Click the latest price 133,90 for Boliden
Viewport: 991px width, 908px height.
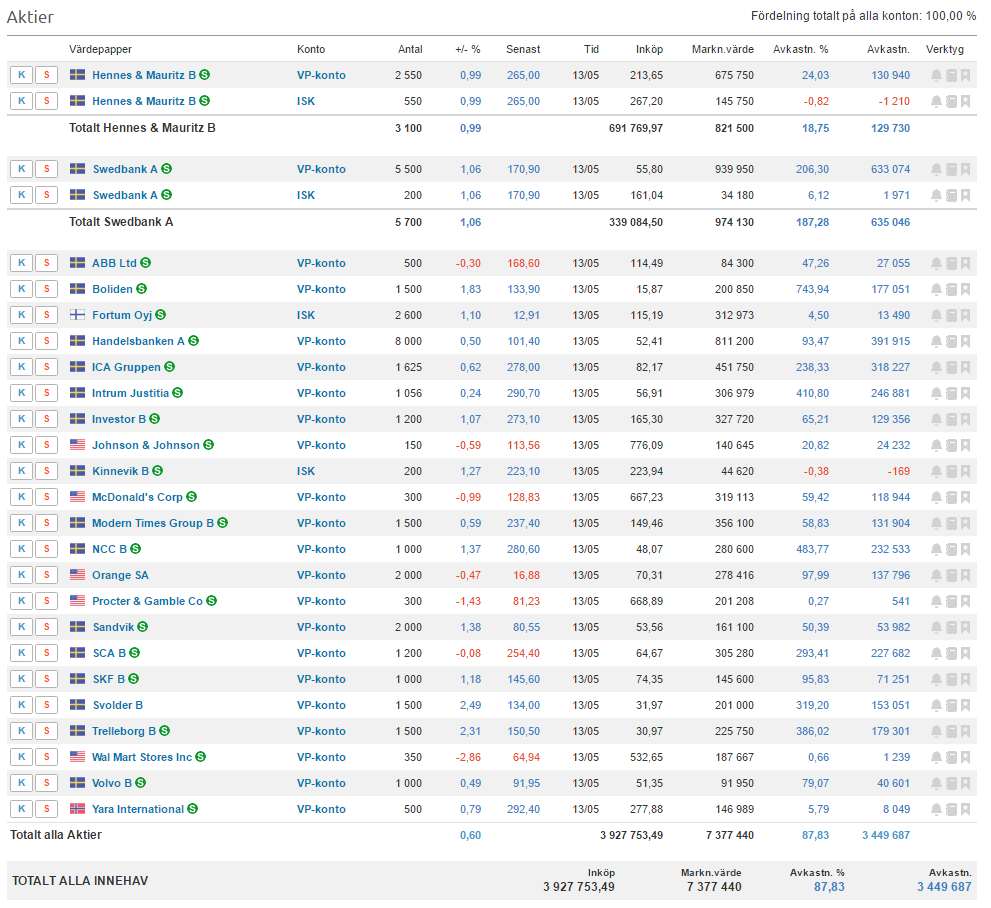tap(523, 289)
